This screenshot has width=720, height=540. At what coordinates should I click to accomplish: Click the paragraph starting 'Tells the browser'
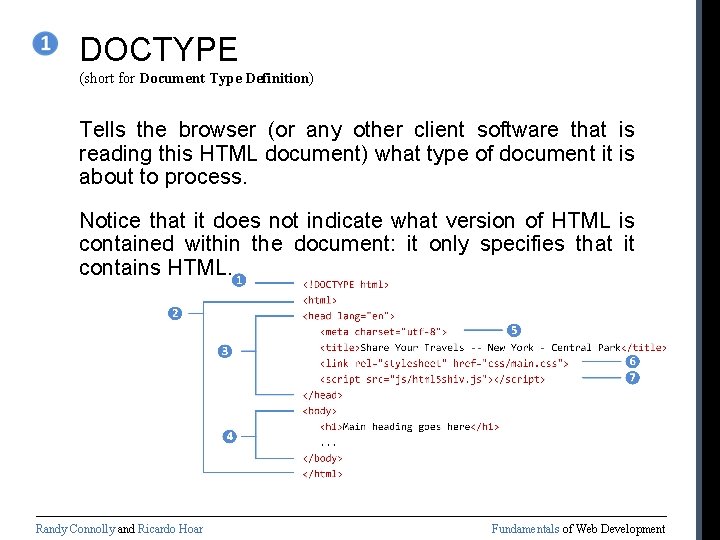357,153
